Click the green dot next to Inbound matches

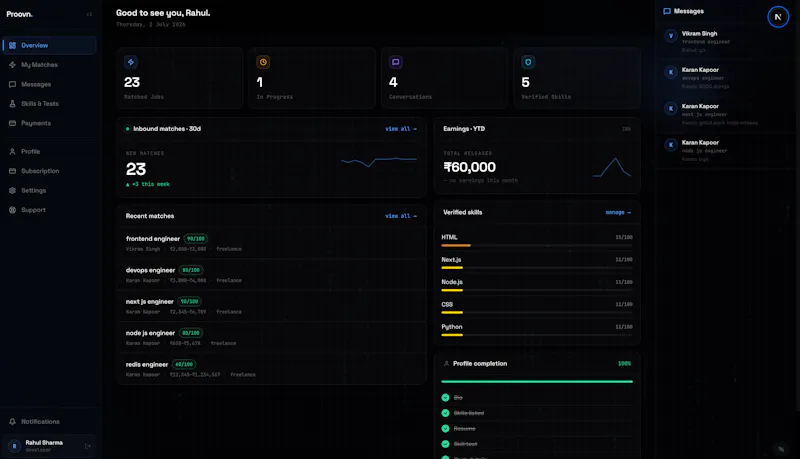coord(128,129)
